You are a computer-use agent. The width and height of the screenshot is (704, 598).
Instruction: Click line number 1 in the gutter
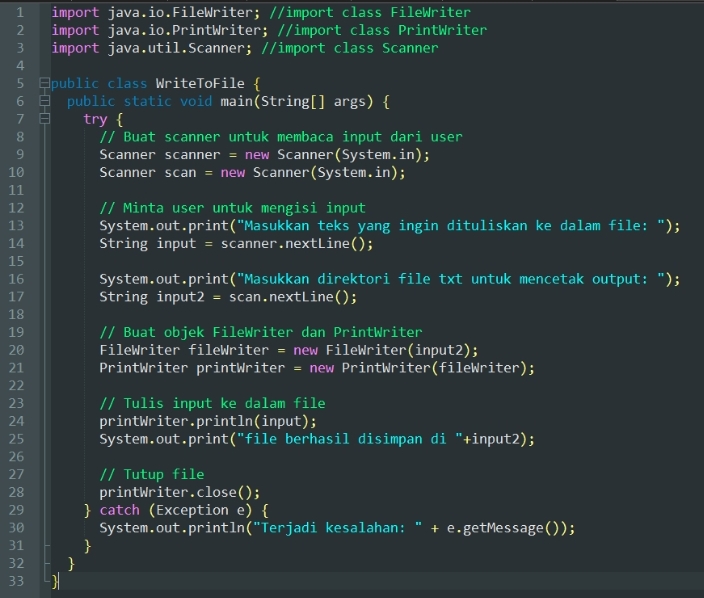pyautogui.click(x=18, y=12)
